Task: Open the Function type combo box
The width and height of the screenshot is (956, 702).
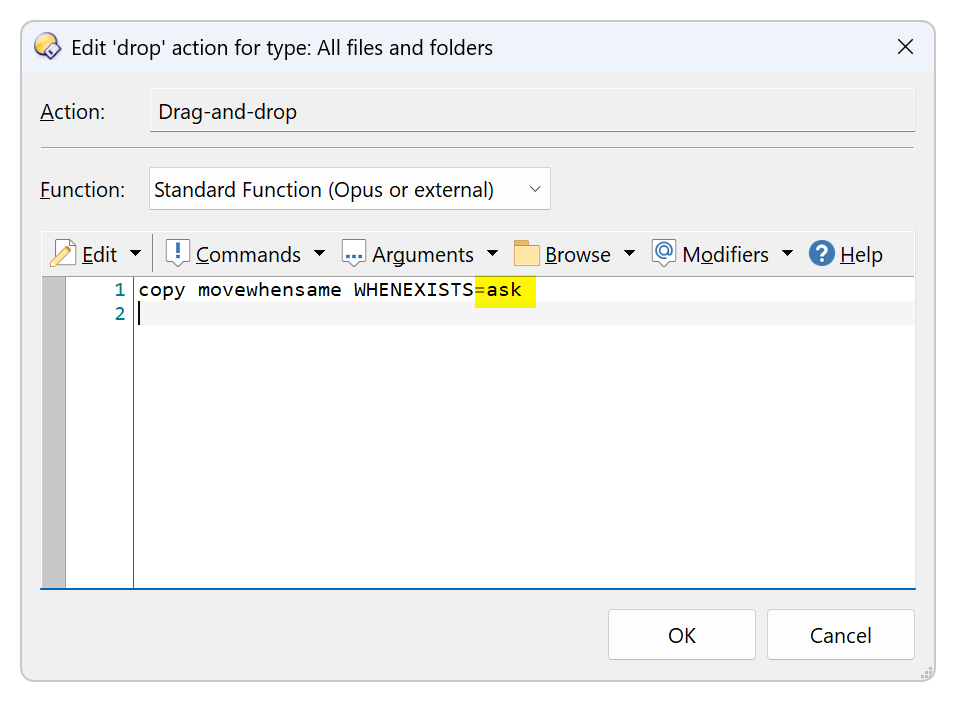Action: tap(349, 189)
